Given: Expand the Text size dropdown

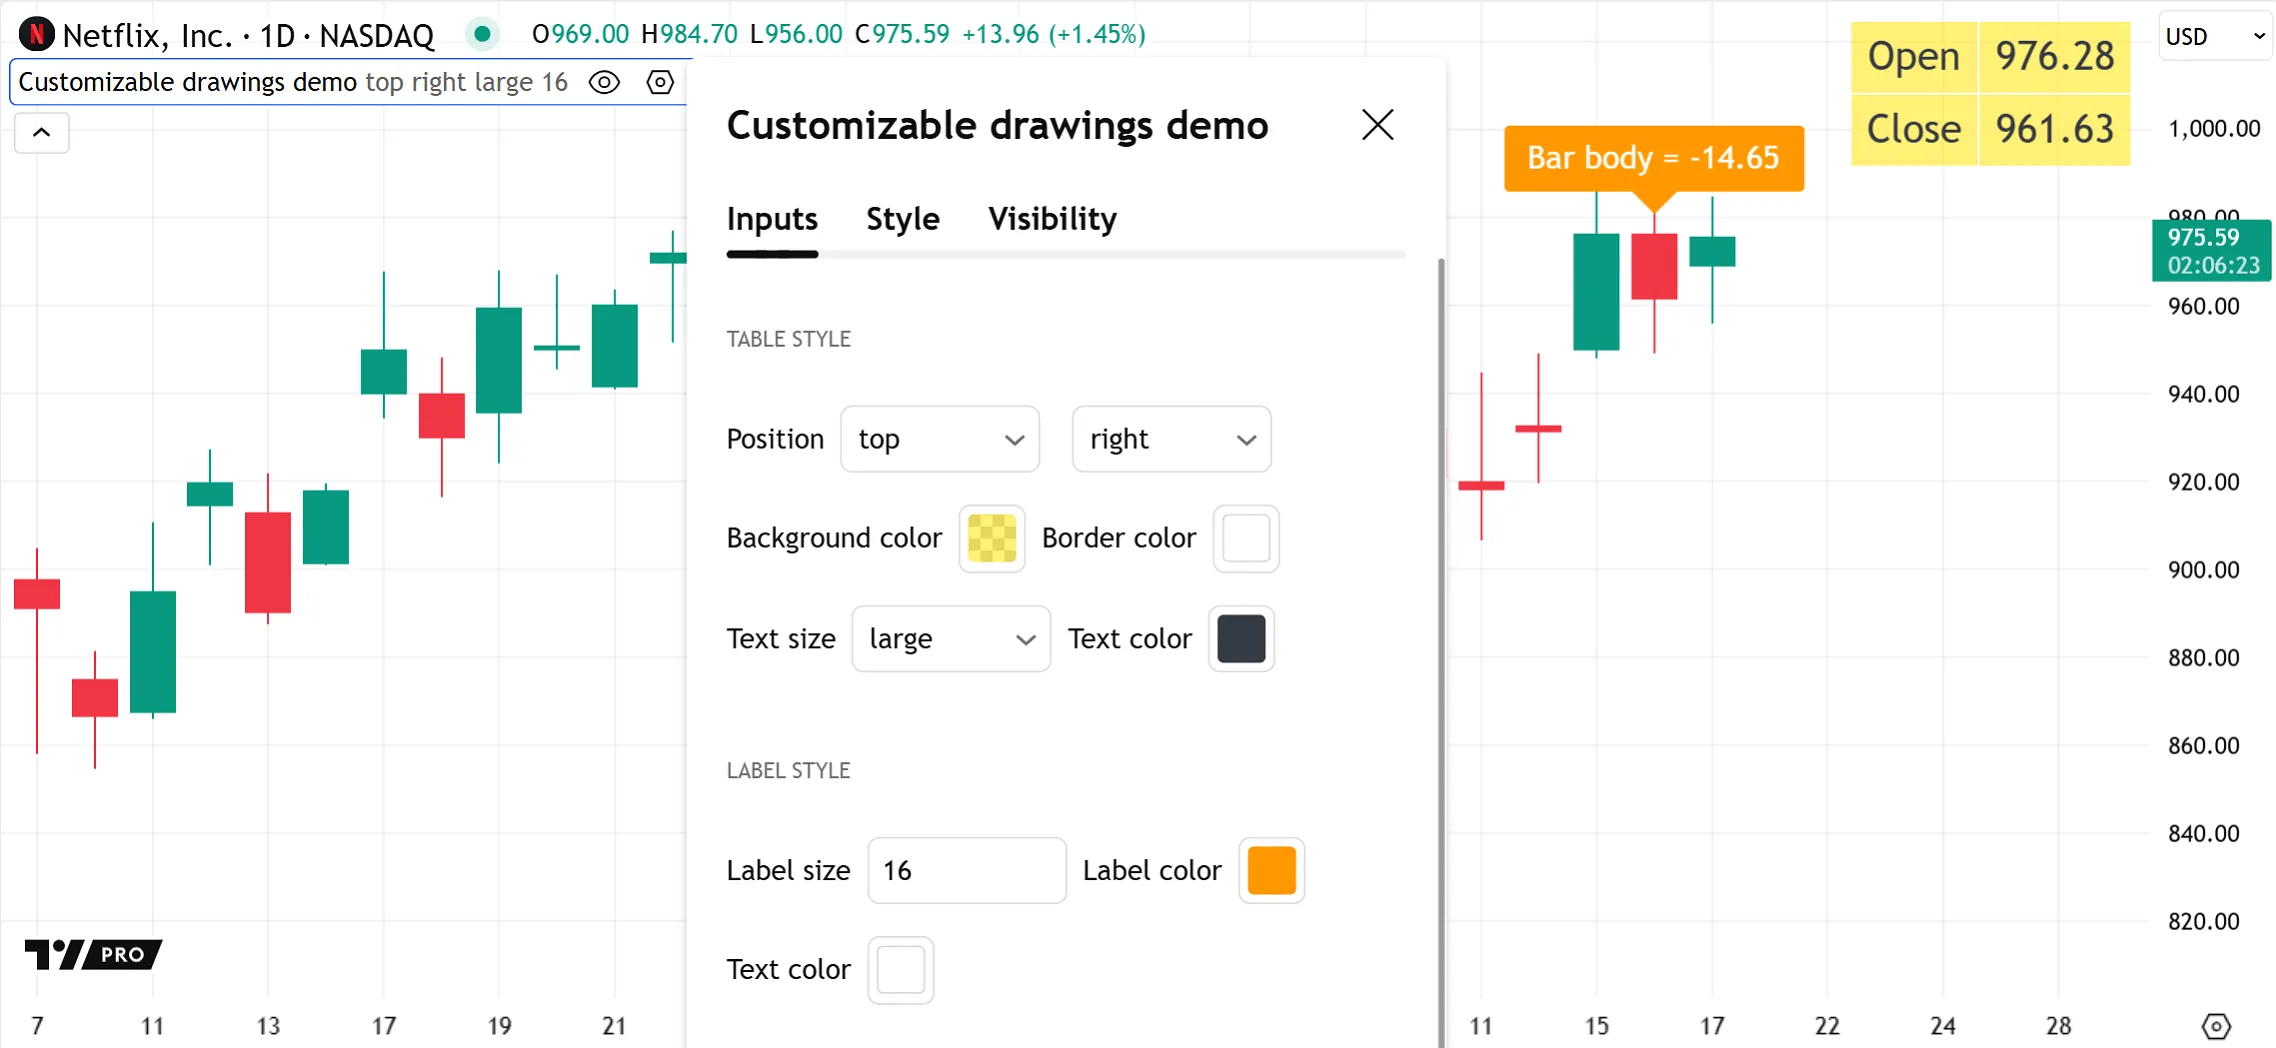Looking at the screenshot, I should coord(950,639).
